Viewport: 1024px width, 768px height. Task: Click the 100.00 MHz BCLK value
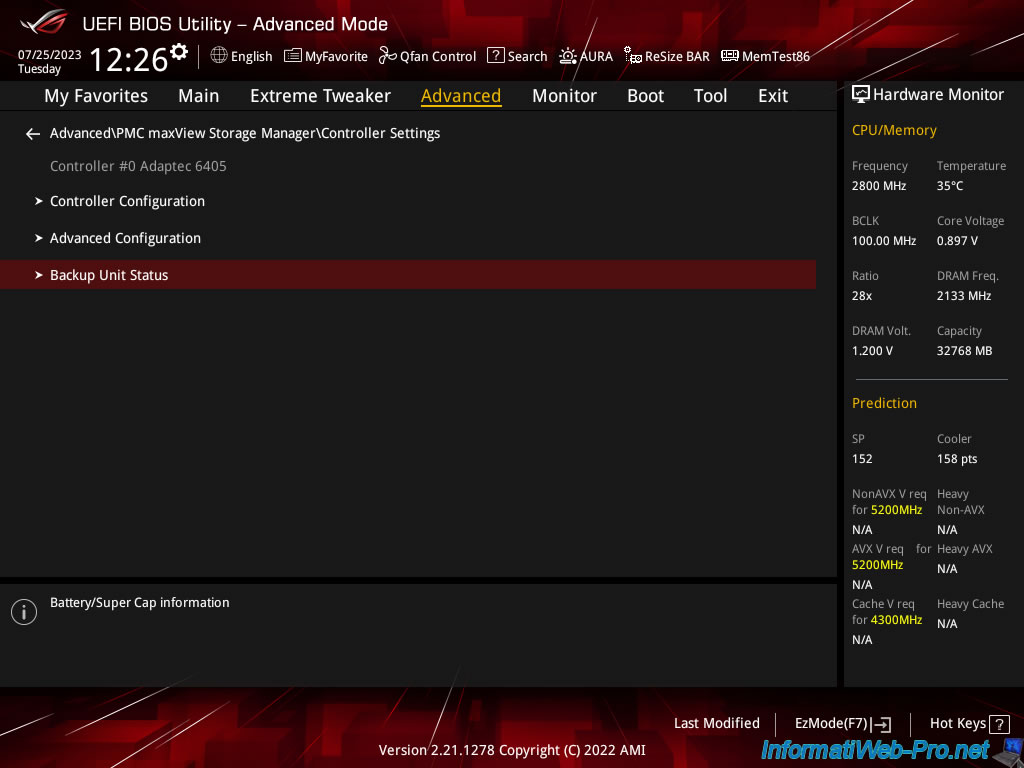pos(884,241)
